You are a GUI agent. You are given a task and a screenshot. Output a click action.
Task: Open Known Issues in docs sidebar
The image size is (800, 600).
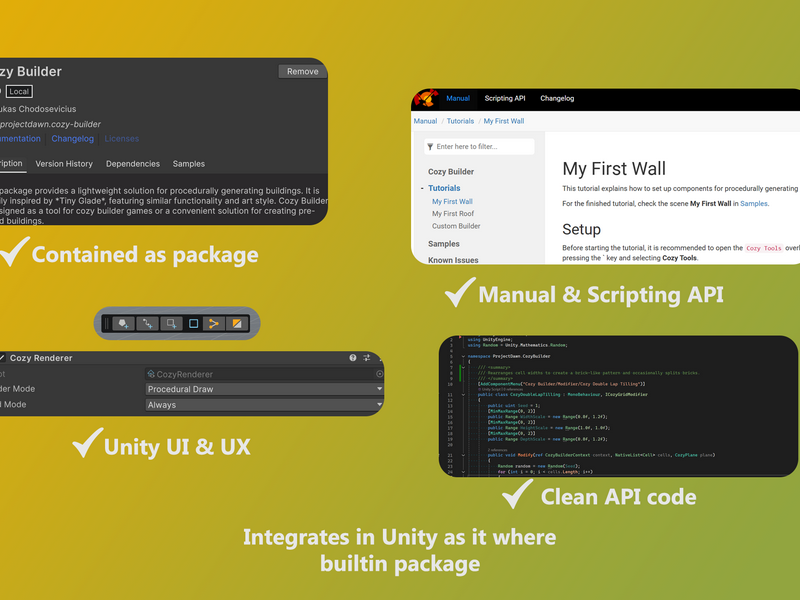(x=453, y=260)
